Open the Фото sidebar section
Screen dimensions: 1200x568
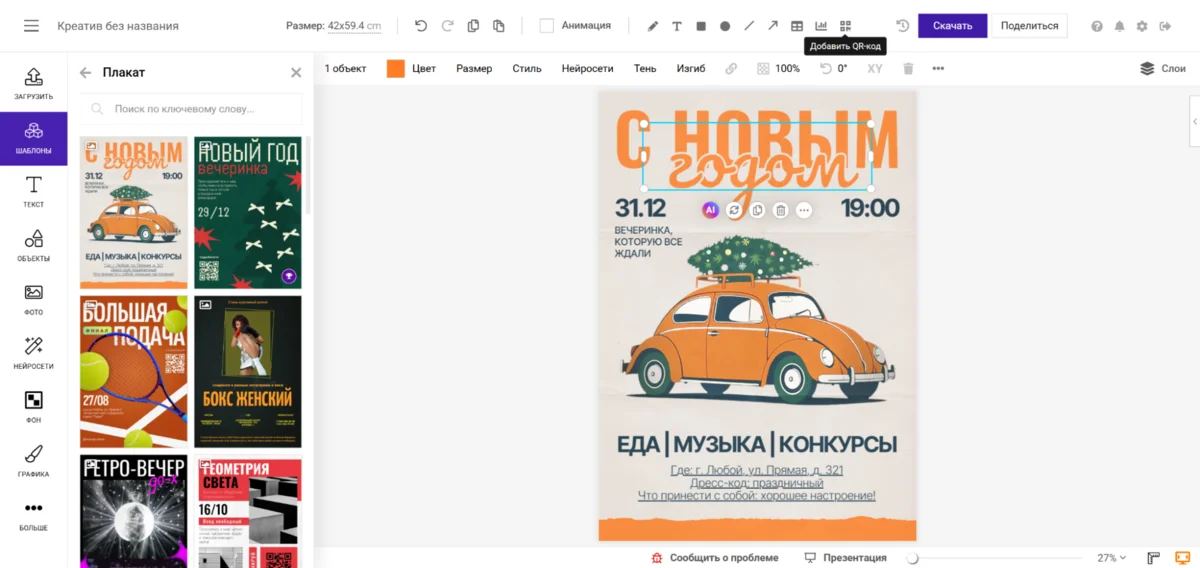[34, 300]
